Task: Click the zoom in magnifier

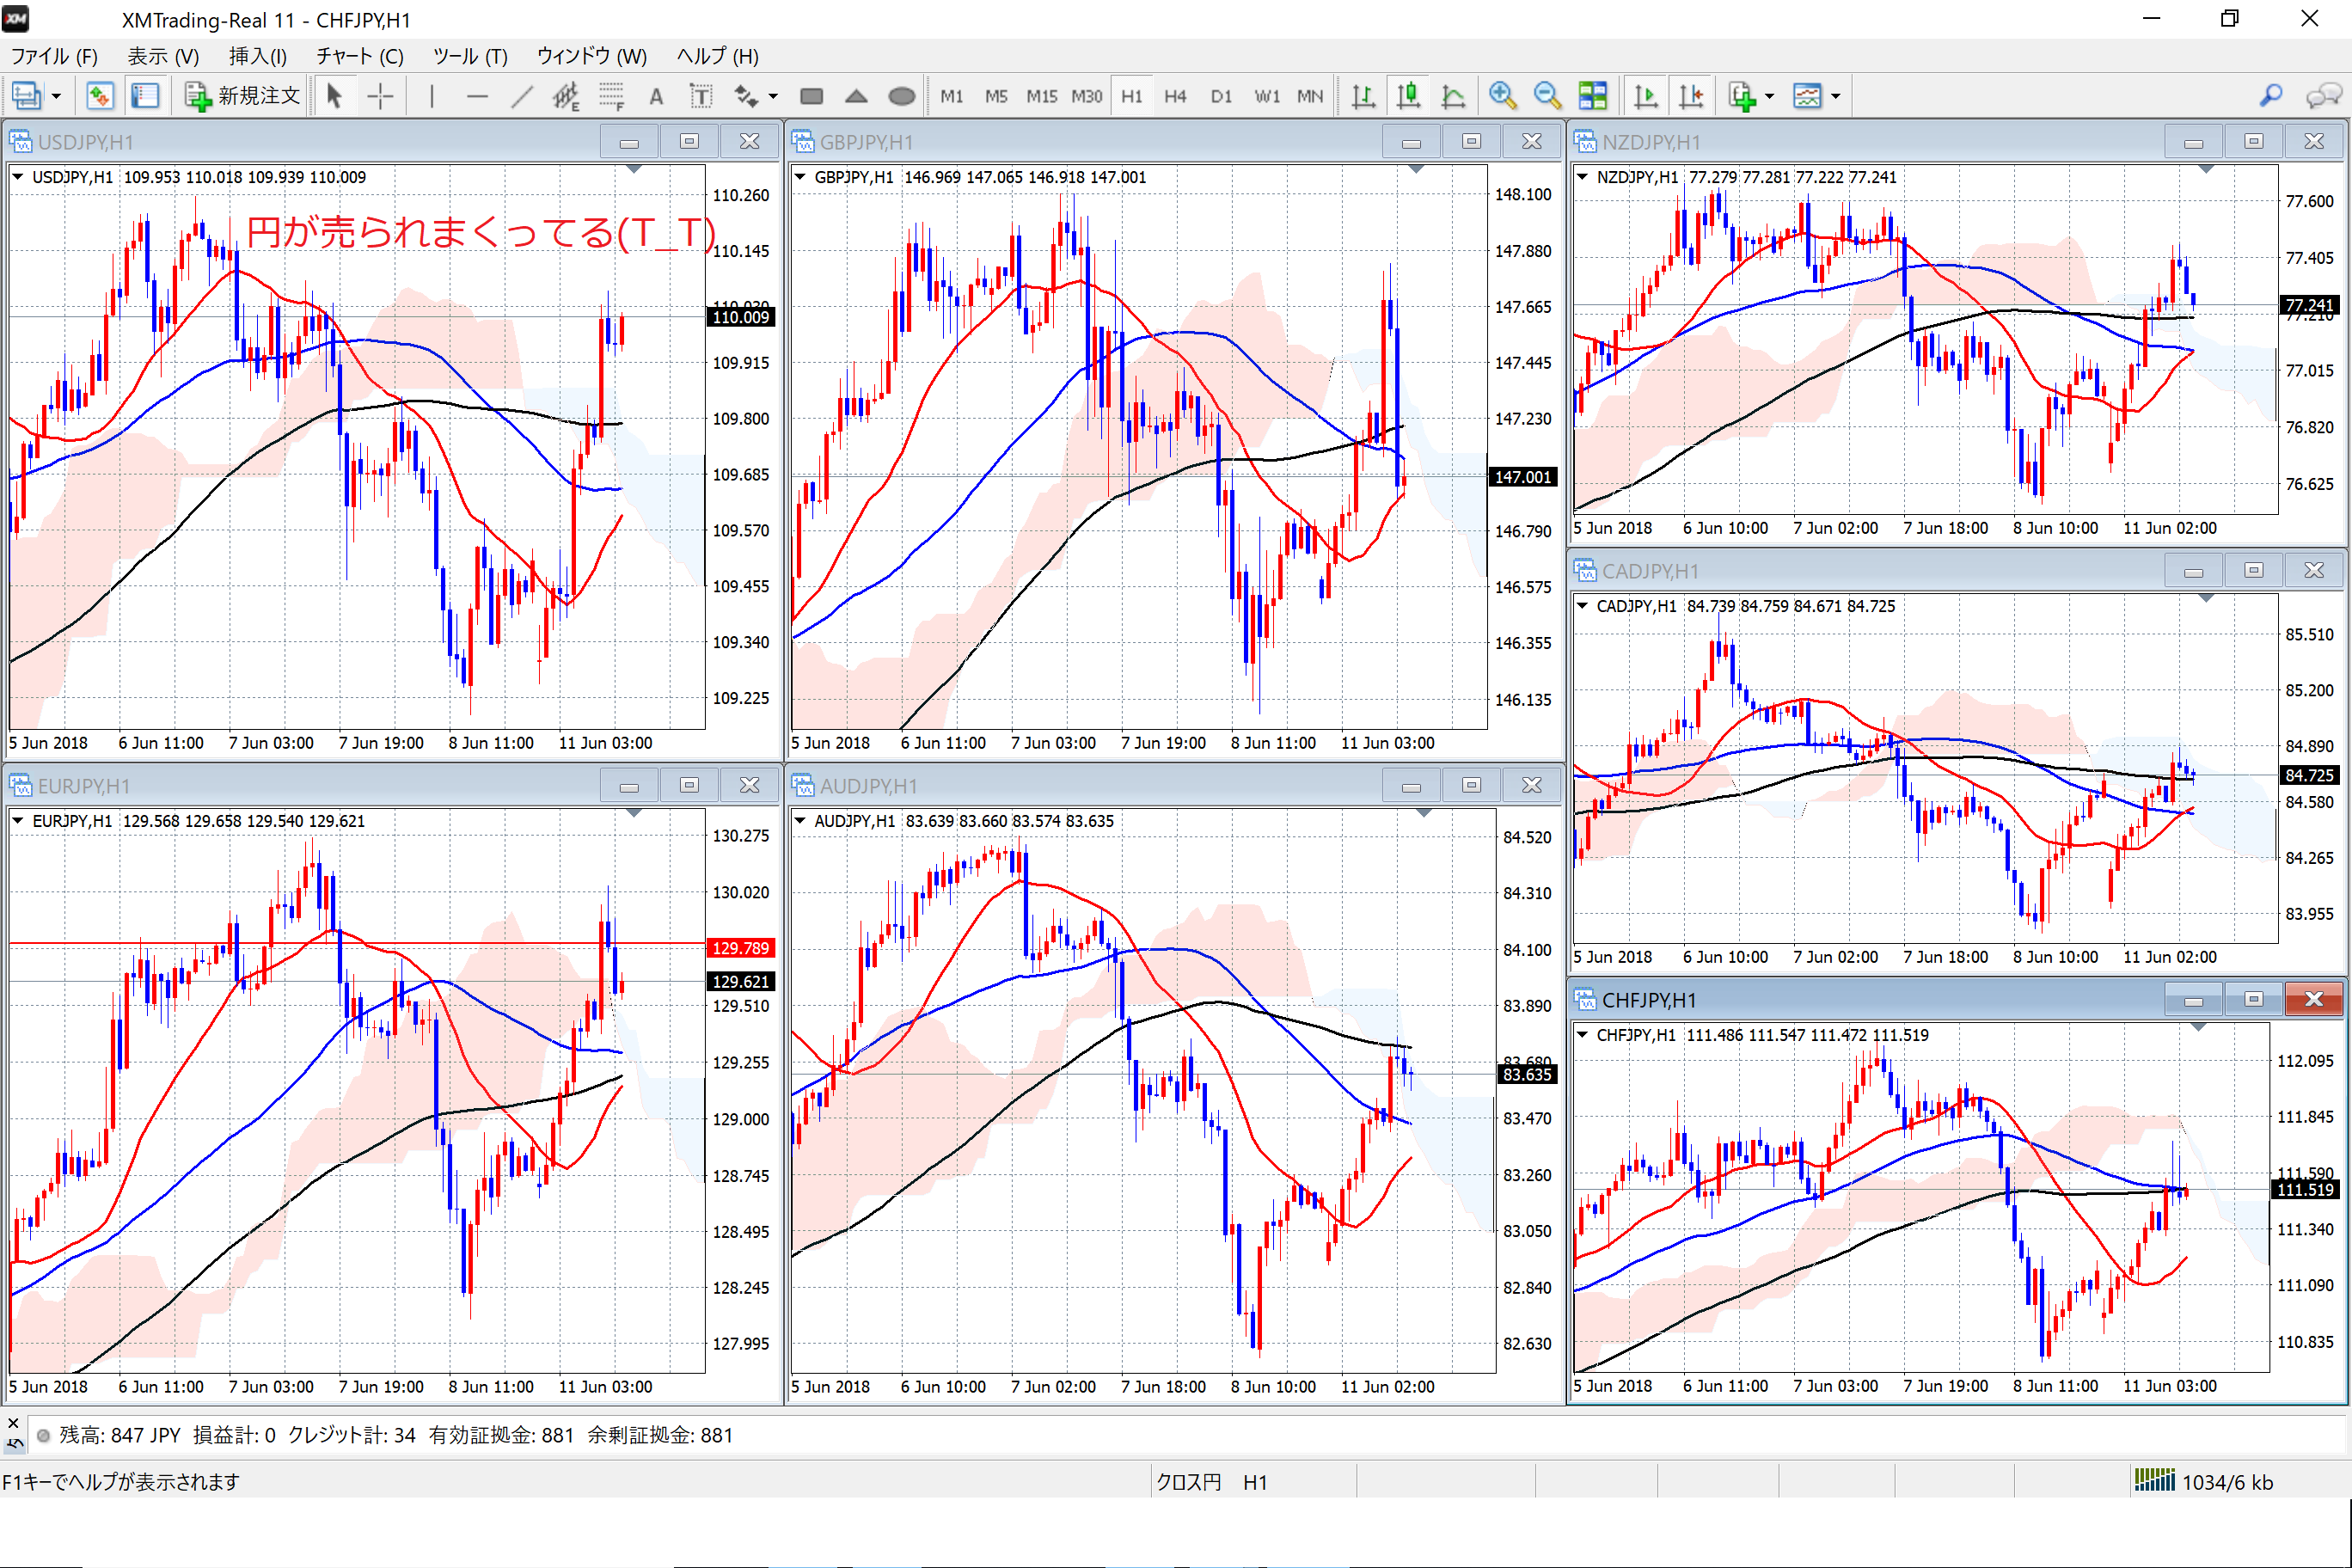Action: (x=1501, y=96)
